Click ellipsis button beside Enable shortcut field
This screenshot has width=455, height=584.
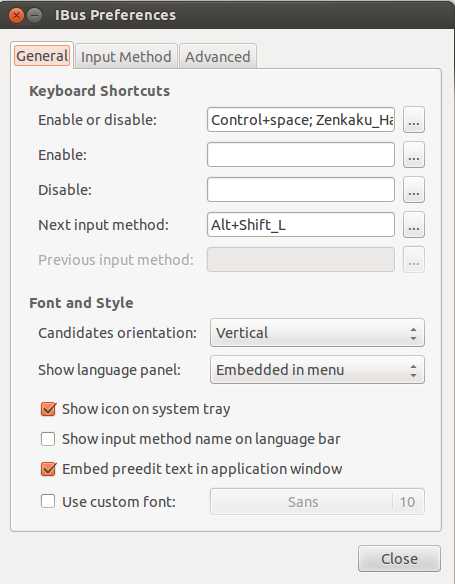[x=414, y=155]
